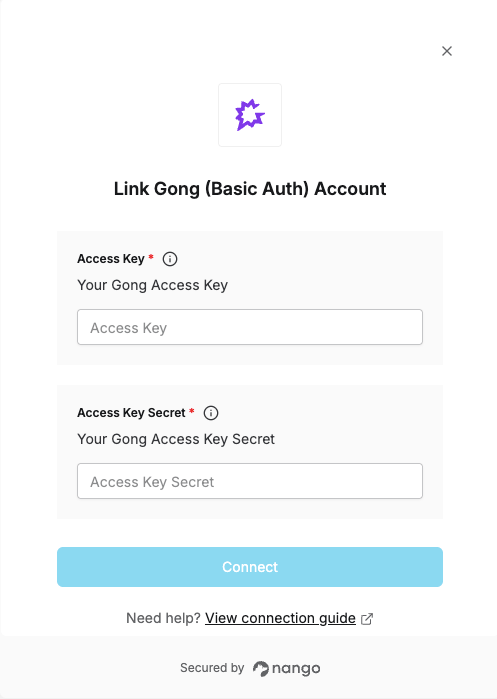Click the purple Gong logo icon
Image resolution: width=497 pixels, height=699 pixels.
tap(250, 115)
